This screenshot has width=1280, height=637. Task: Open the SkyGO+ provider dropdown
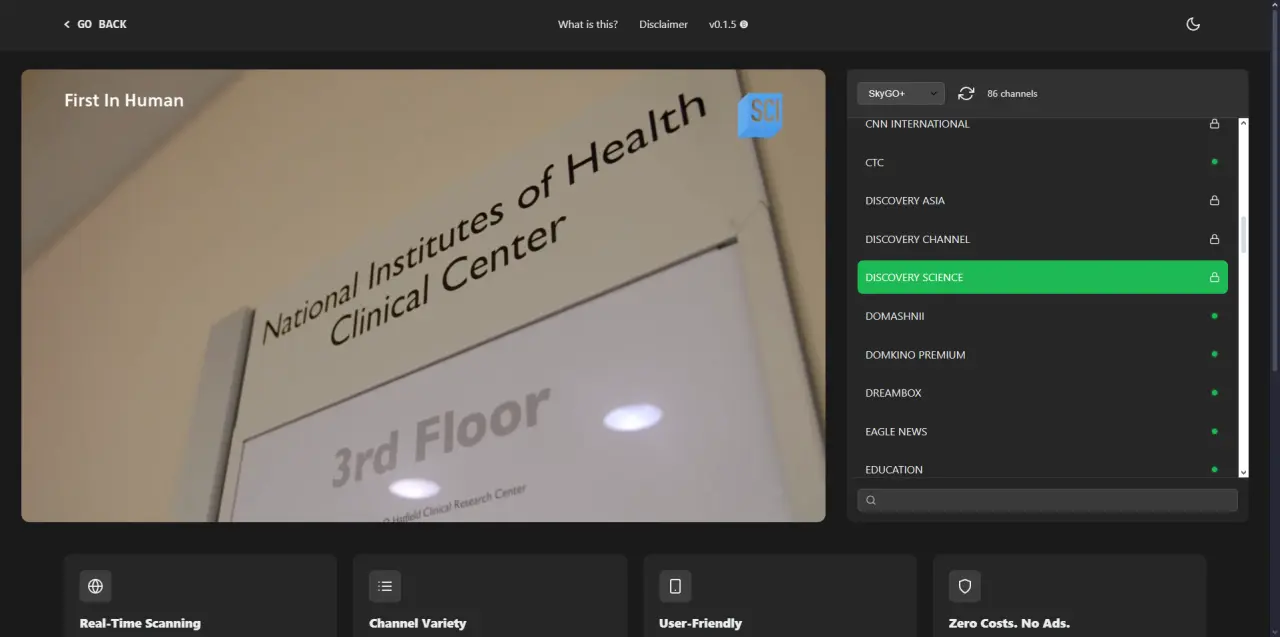(x=900, y=93)
